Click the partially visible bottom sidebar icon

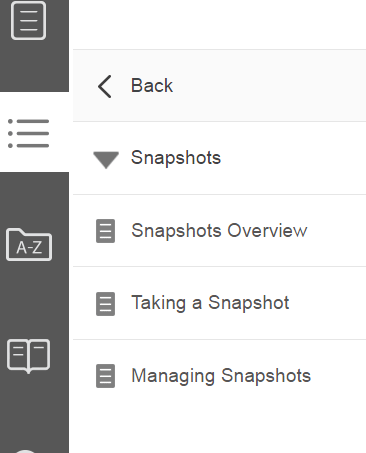coord(25,451)
